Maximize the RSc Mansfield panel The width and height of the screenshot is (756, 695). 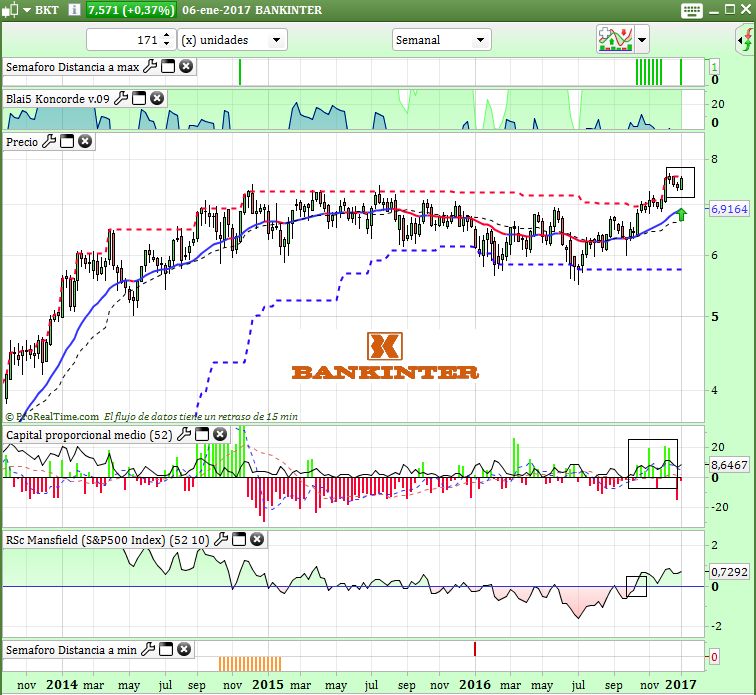pyautogui.click(x=239, y=539)
